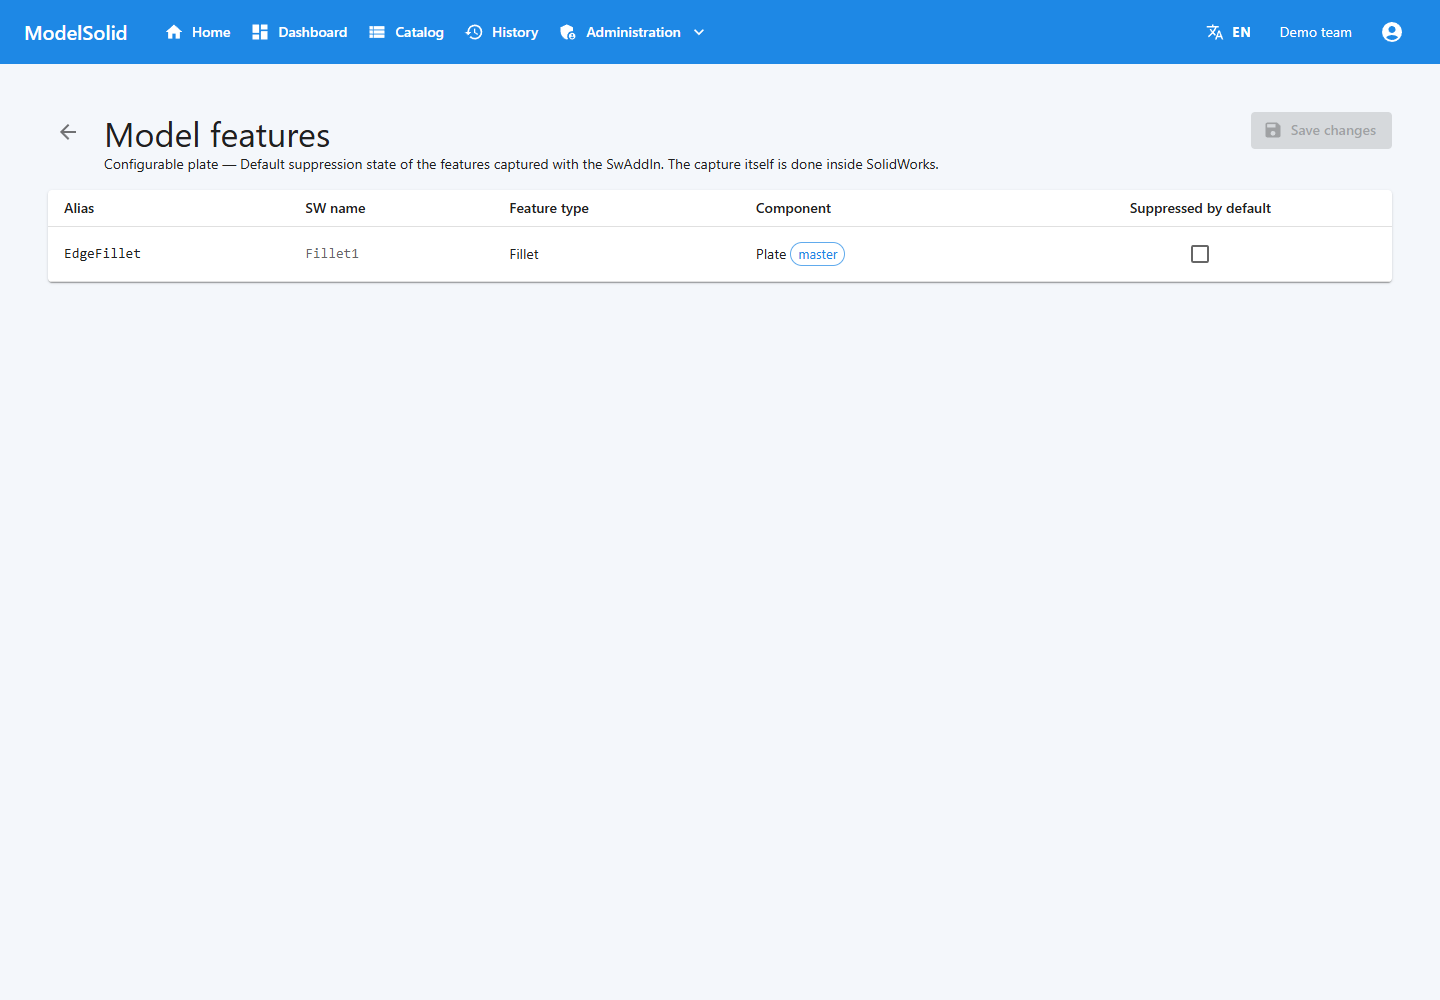Click the Feature type column header

(x=549, y=208)
